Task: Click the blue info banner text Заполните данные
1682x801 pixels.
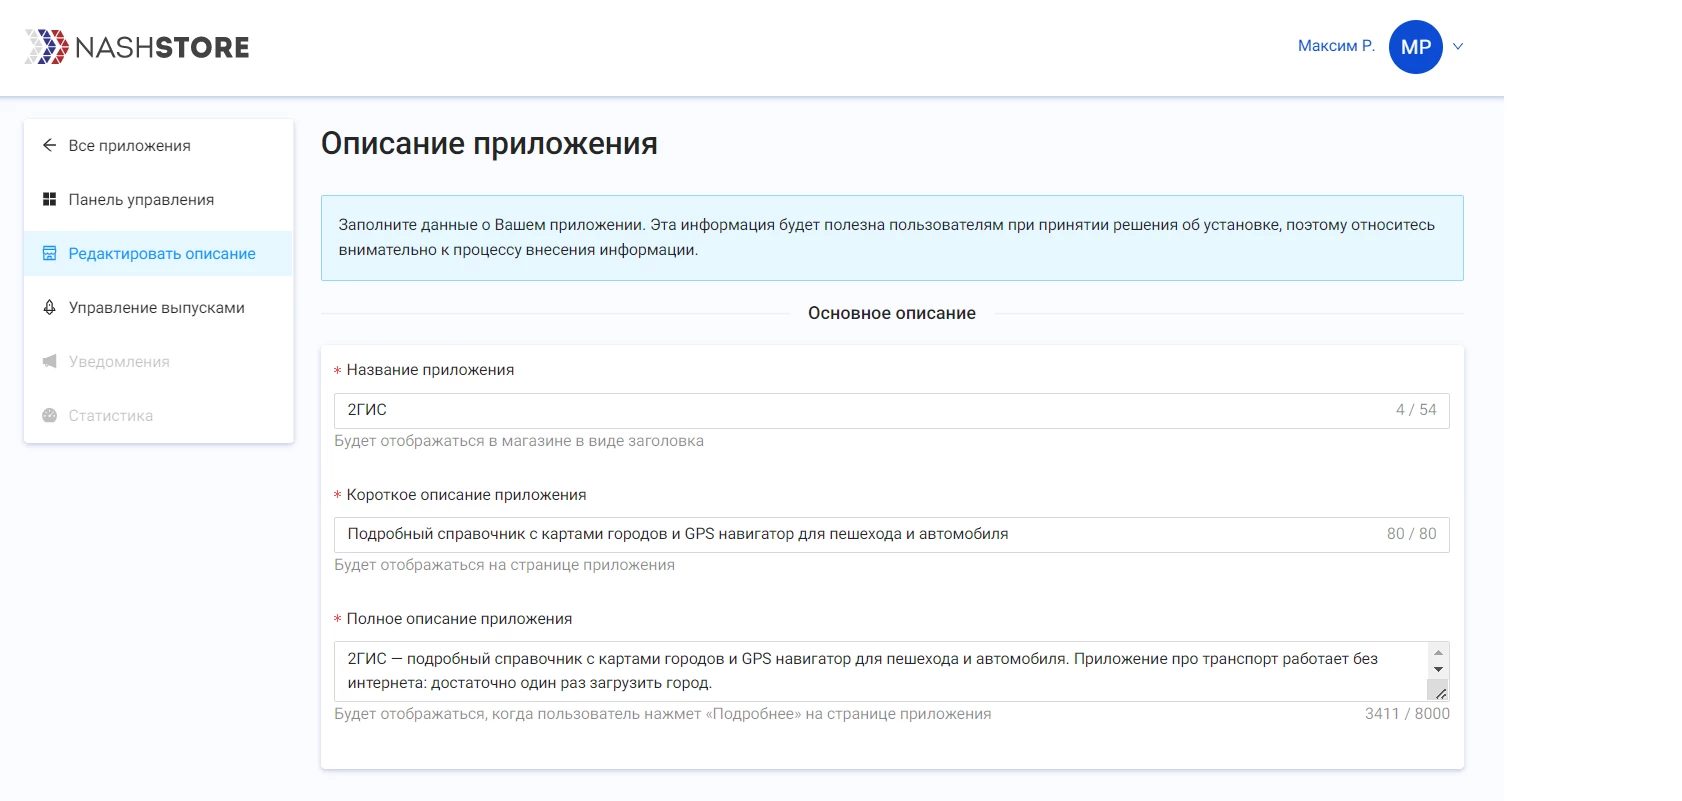Action: [886, 237]
